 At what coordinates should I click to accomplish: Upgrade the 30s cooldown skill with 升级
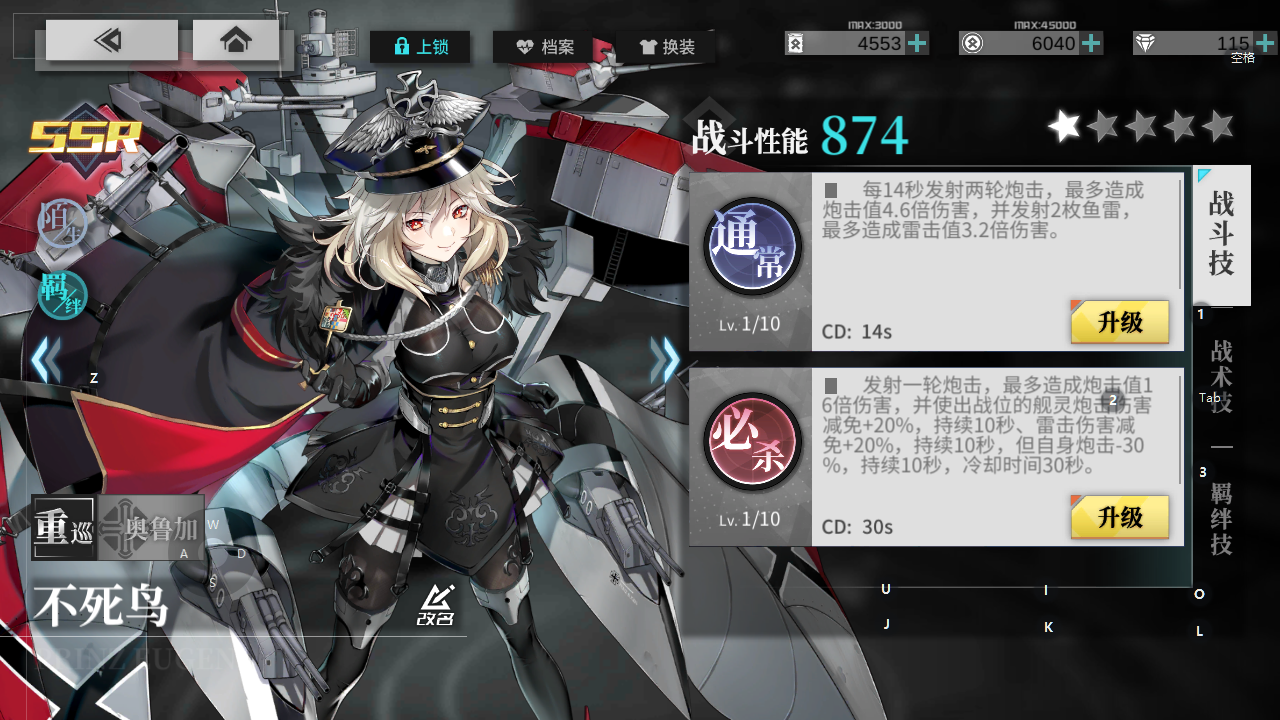(1120, 518)
